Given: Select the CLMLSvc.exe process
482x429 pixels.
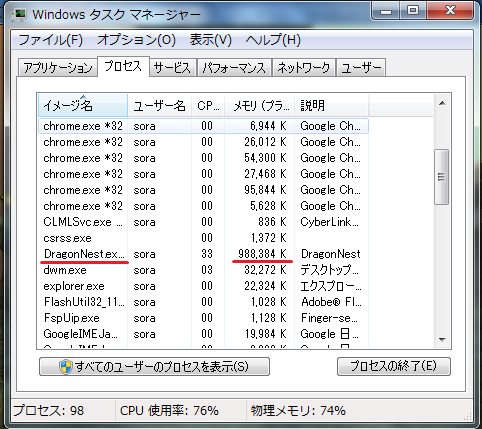Looking at the screenshot, I should pyautogui.click(x=203, y=222).
